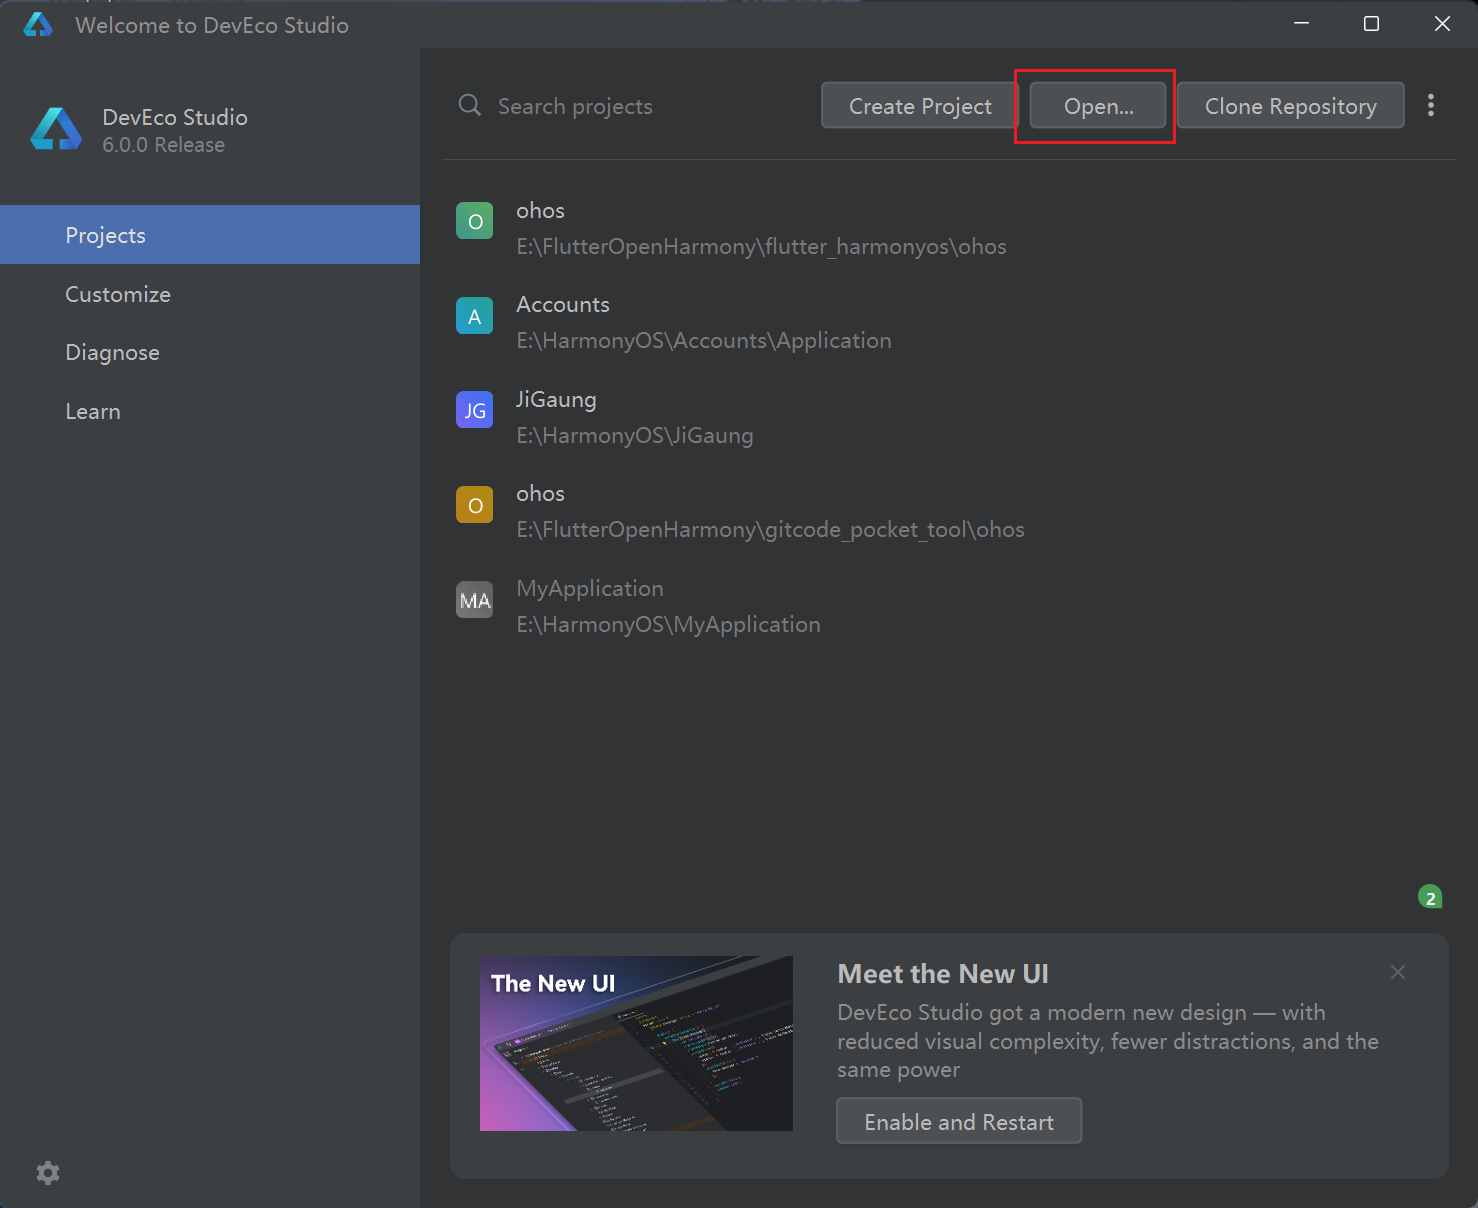Click the DevEco logo in title bar

tap(38, 25)
